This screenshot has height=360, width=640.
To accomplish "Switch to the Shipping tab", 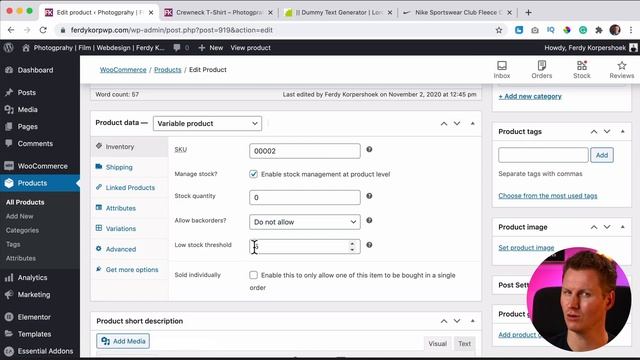I will click(129, 167).
